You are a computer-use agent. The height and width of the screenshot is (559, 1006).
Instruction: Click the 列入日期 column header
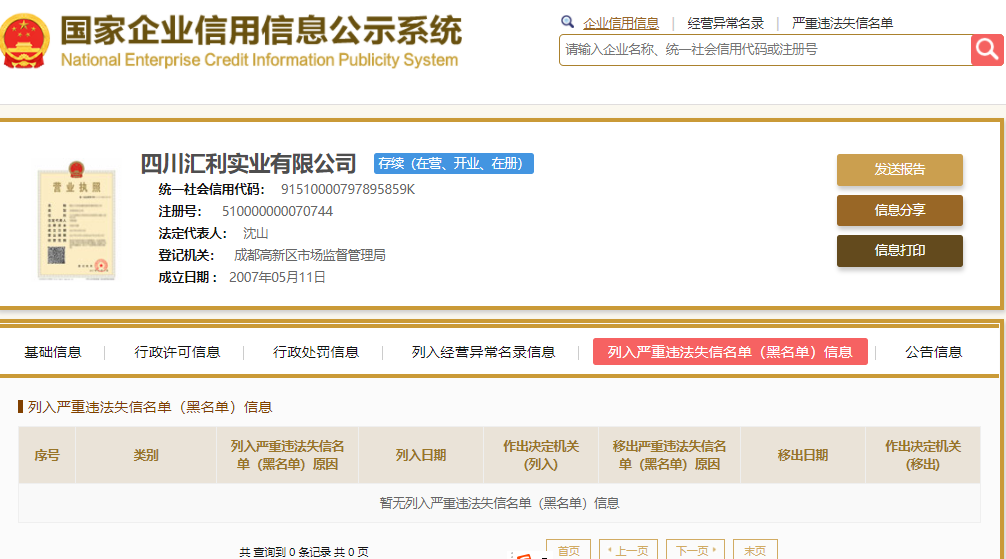420,455
